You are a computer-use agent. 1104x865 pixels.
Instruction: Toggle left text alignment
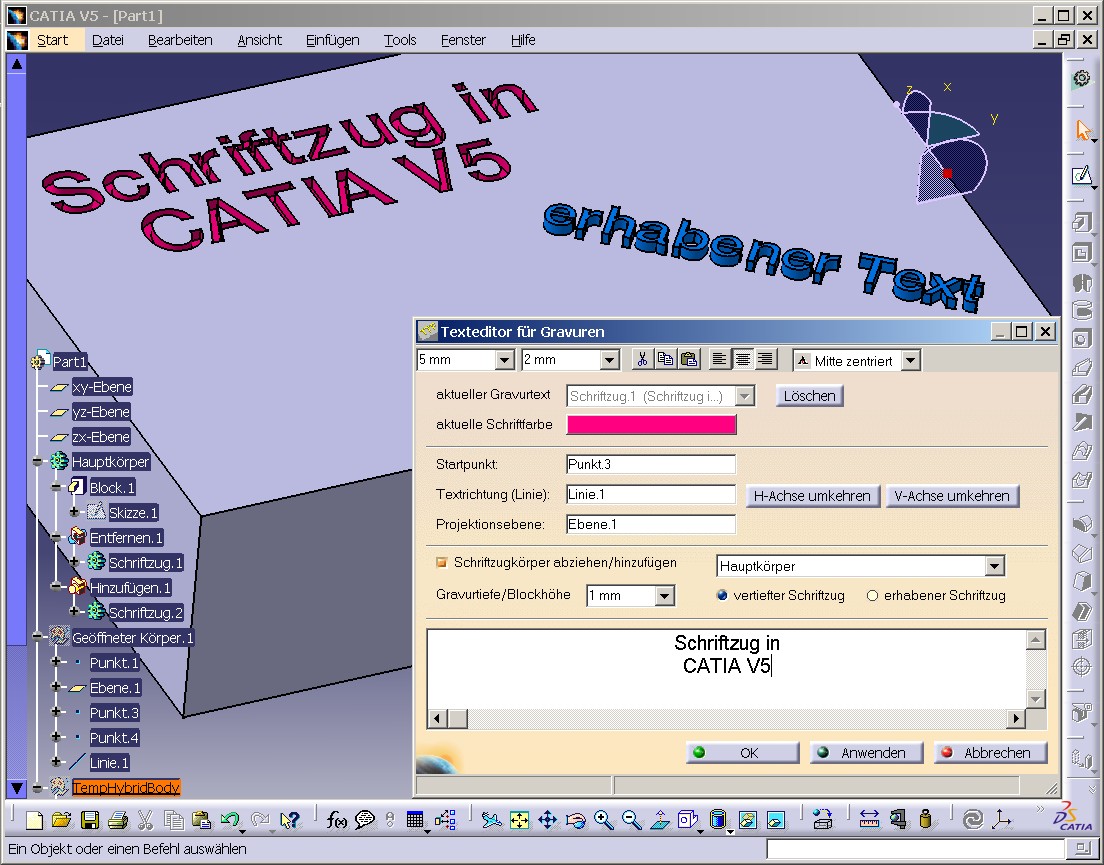(719, 360)
